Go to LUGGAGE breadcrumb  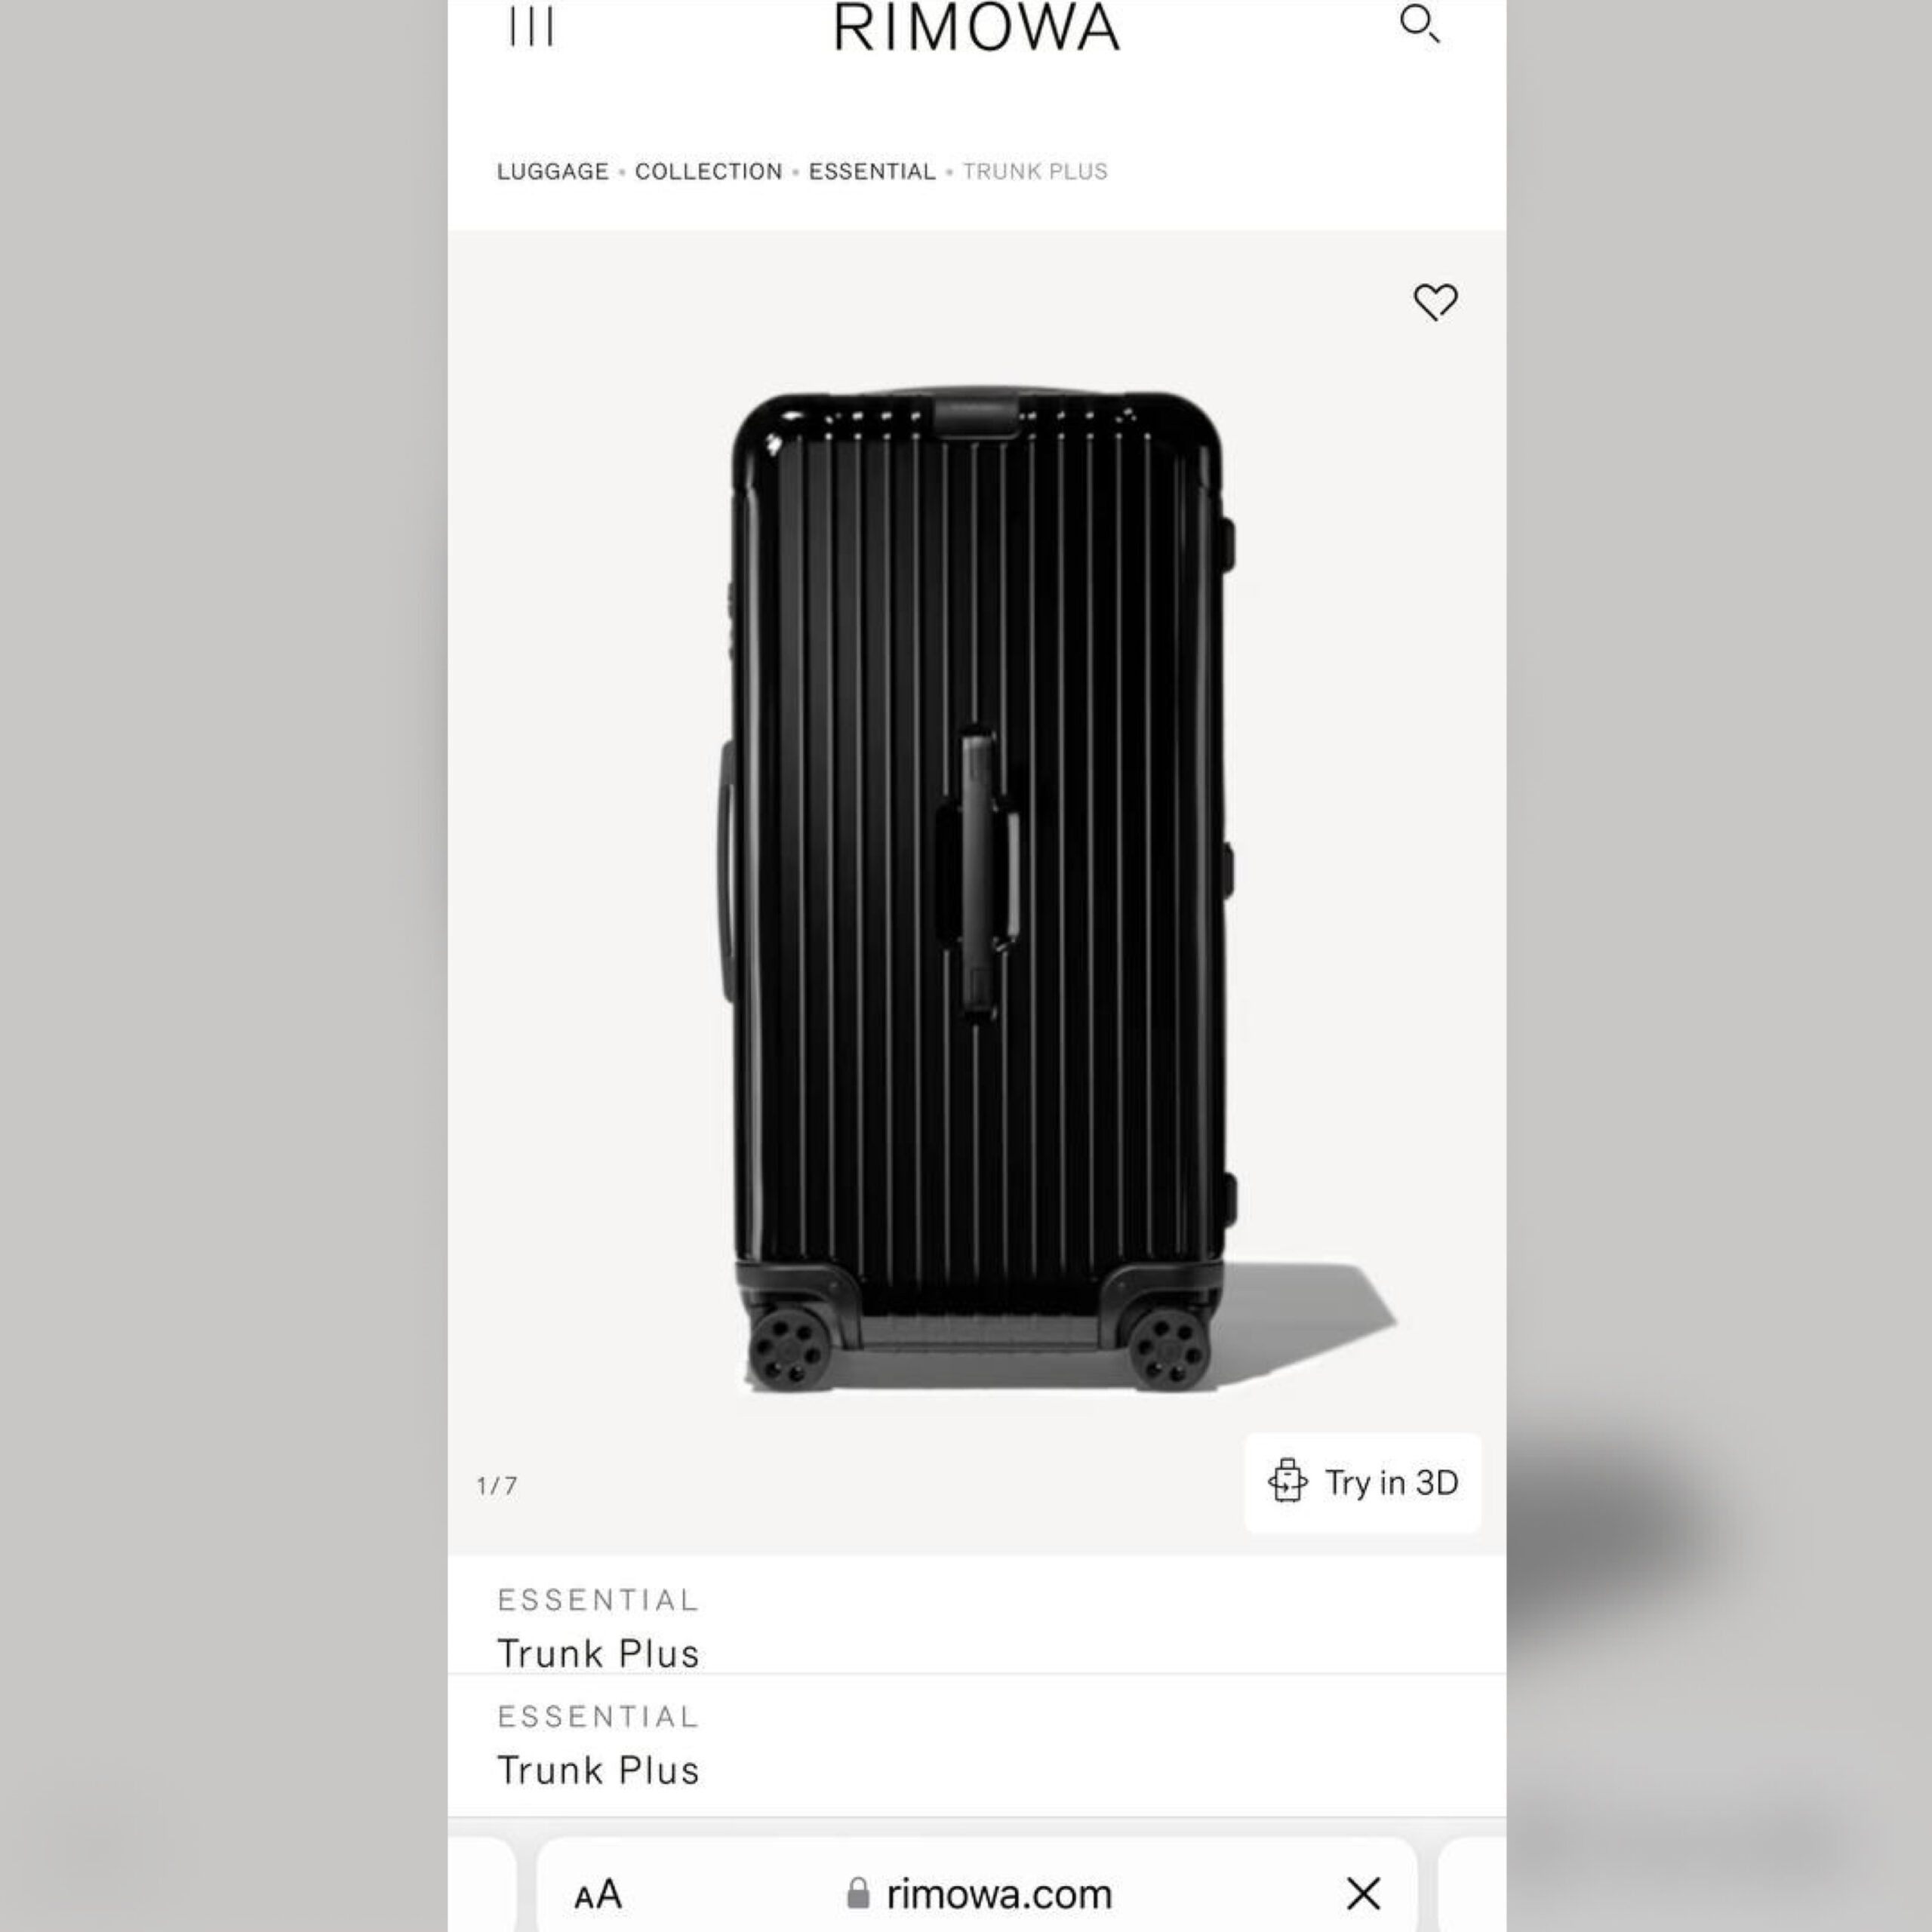pos(553,171)
